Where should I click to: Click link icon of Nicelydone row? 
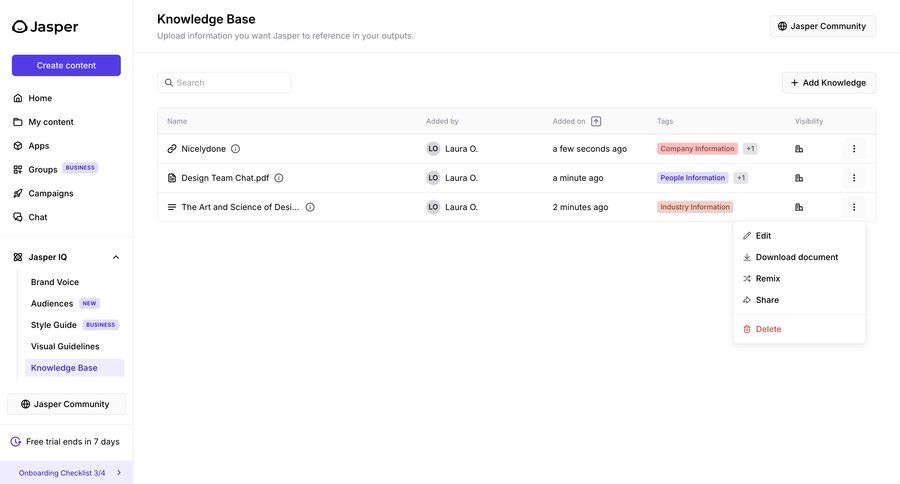pos(172,149)
